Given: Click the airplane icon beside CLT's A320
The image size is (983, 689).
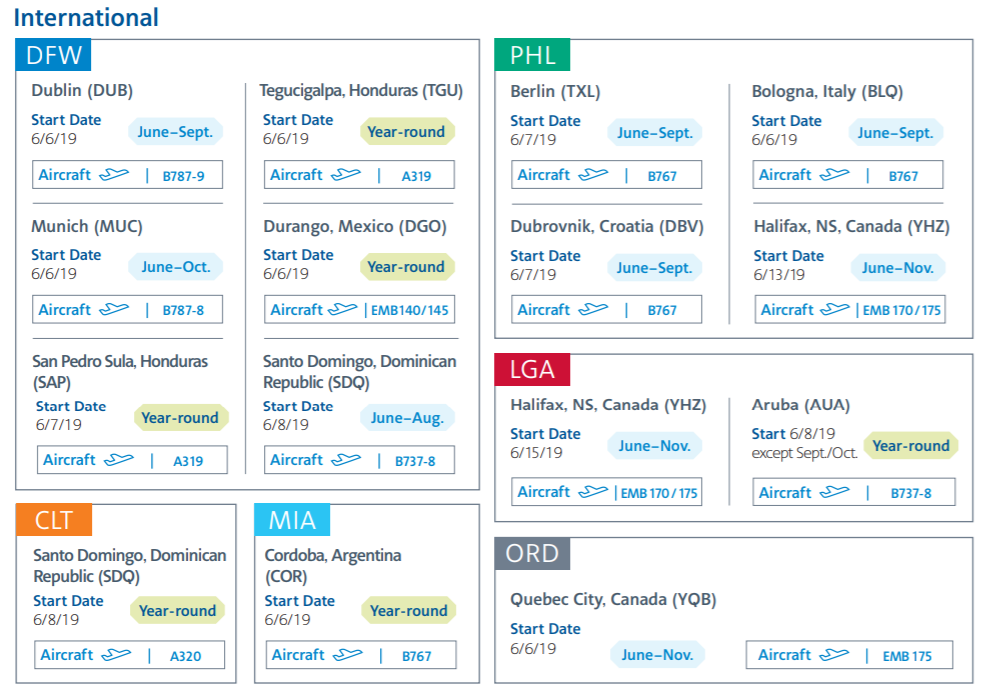Looking at the screenshot, I should pos(115,655).
